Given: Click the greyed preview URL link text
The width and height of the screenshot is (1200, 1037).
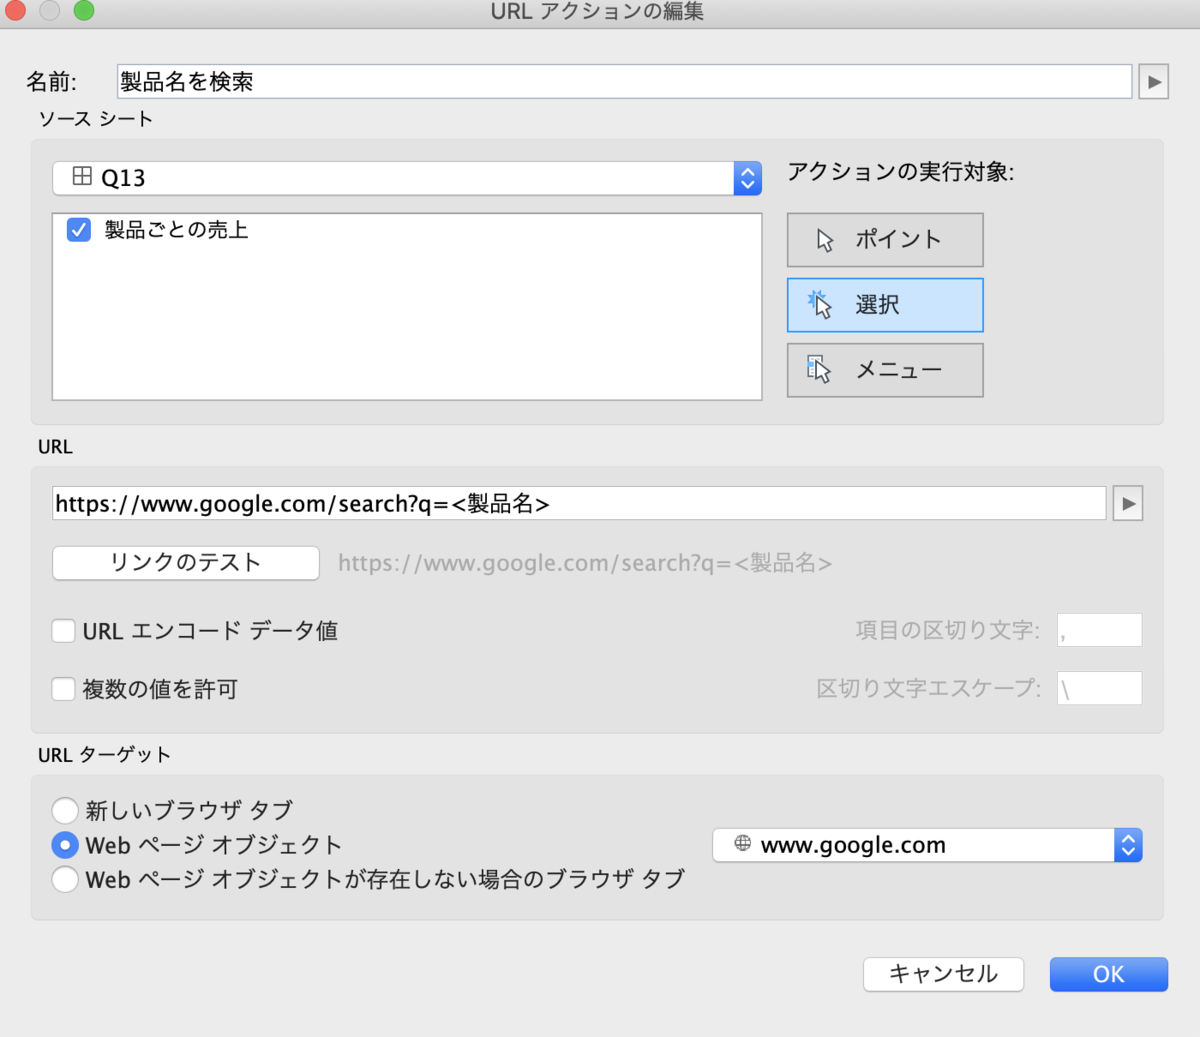Looking at the screenshot, I should [x=585, y=563].
